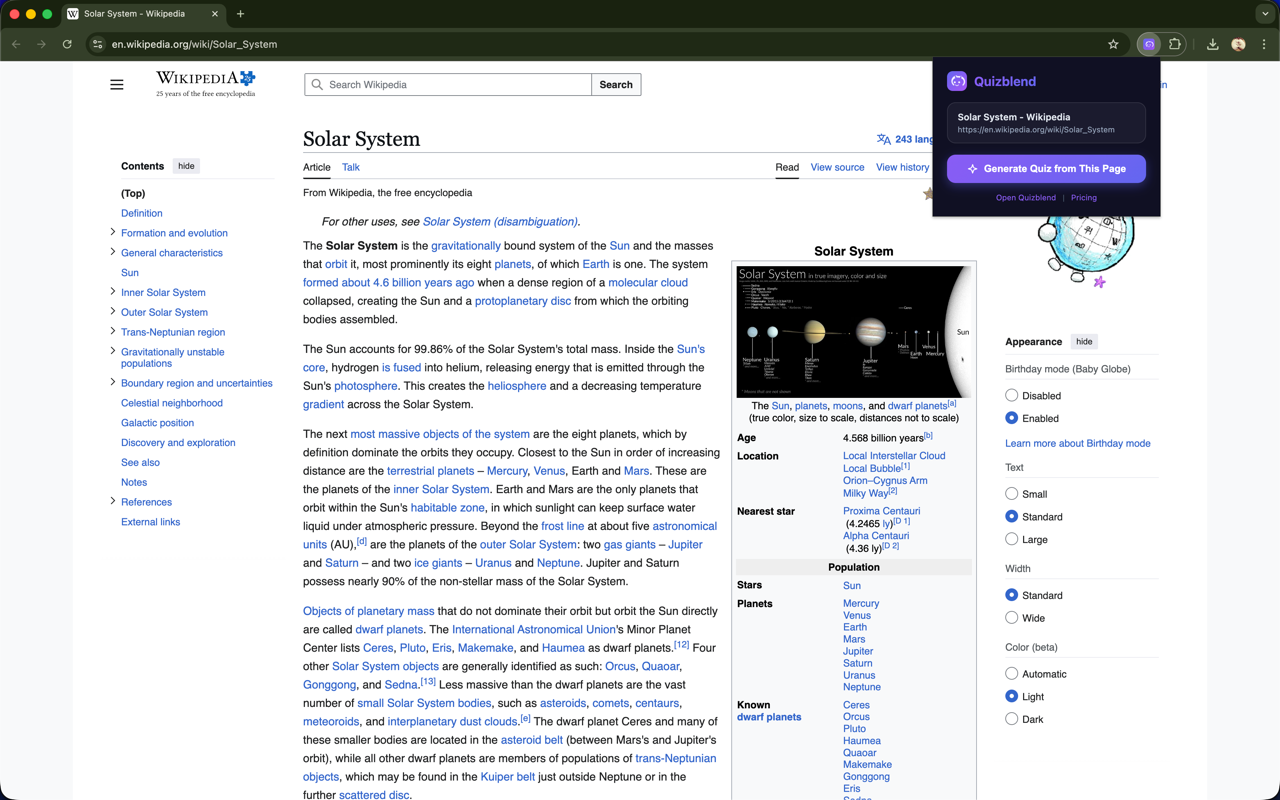Disable Birthday mode via the Disabled radio
This screenshot has height=800, width=1280.
click(1011, 395)
